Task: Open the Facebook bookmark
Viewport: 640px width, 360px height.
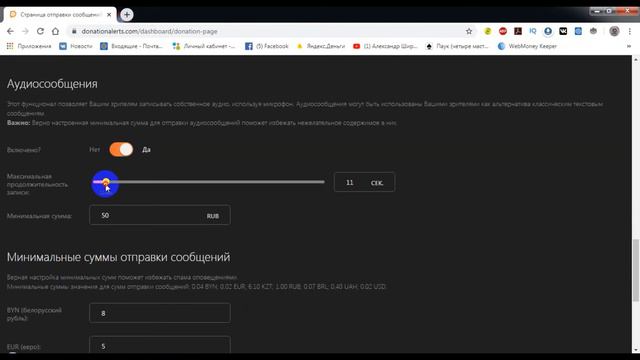Action: 267,46
